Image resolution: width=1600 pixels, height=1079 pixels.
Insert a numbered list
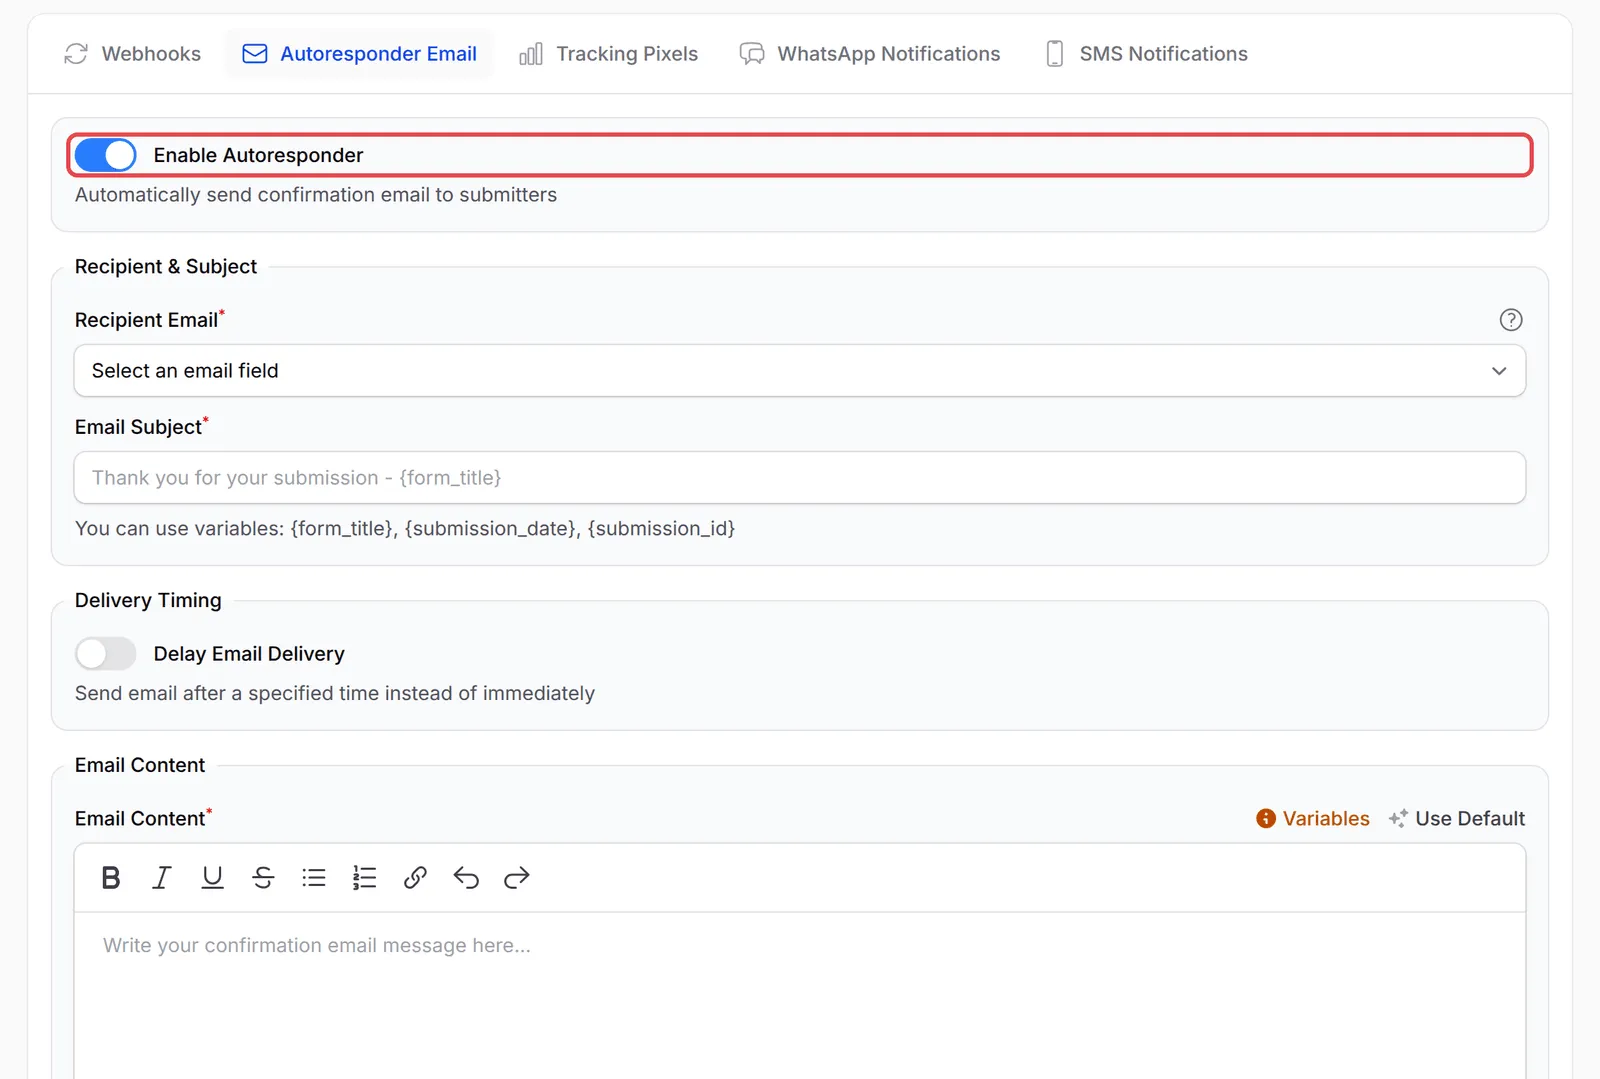[x=364, y=878]
